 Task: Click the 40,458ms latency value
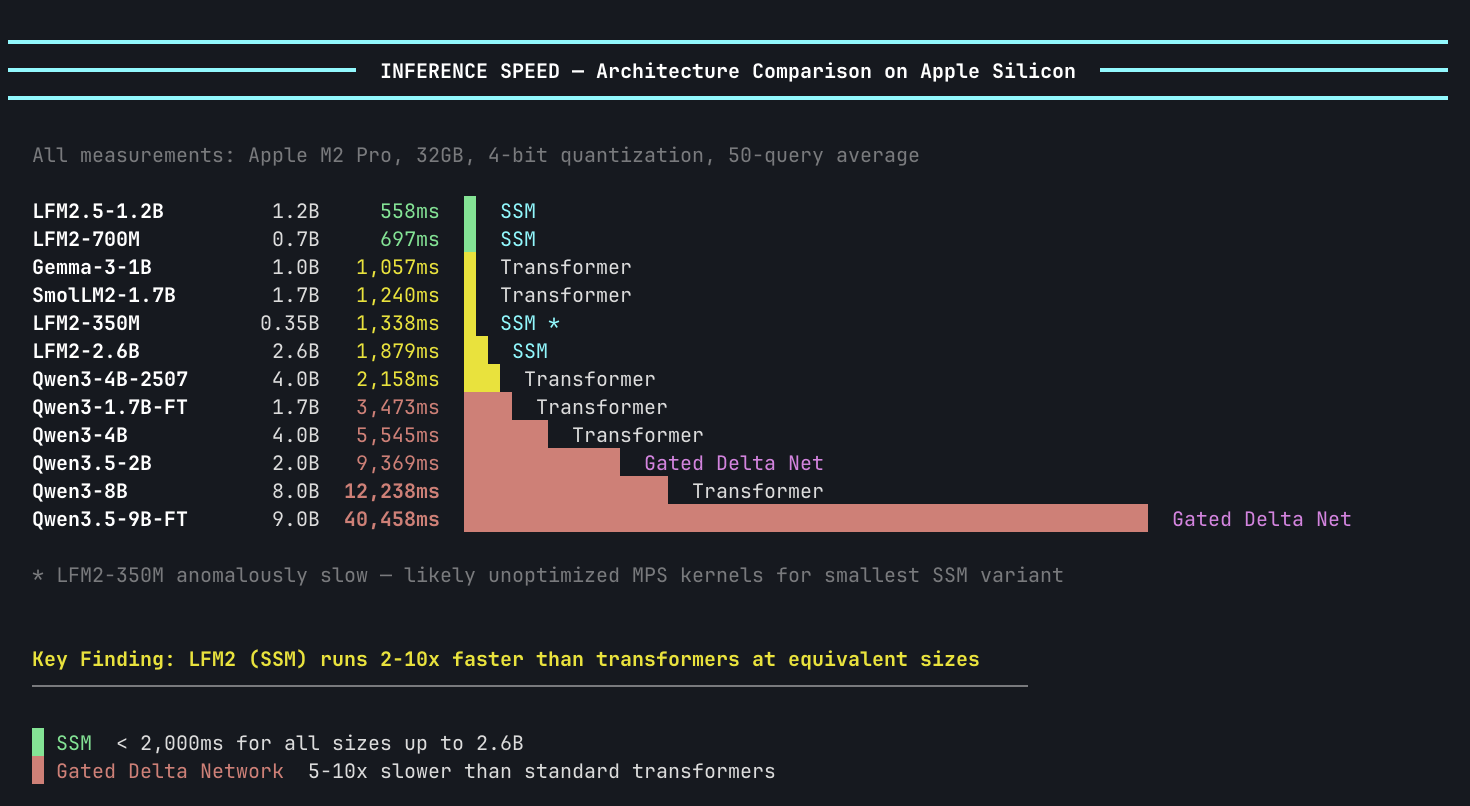tap(392, 519)
